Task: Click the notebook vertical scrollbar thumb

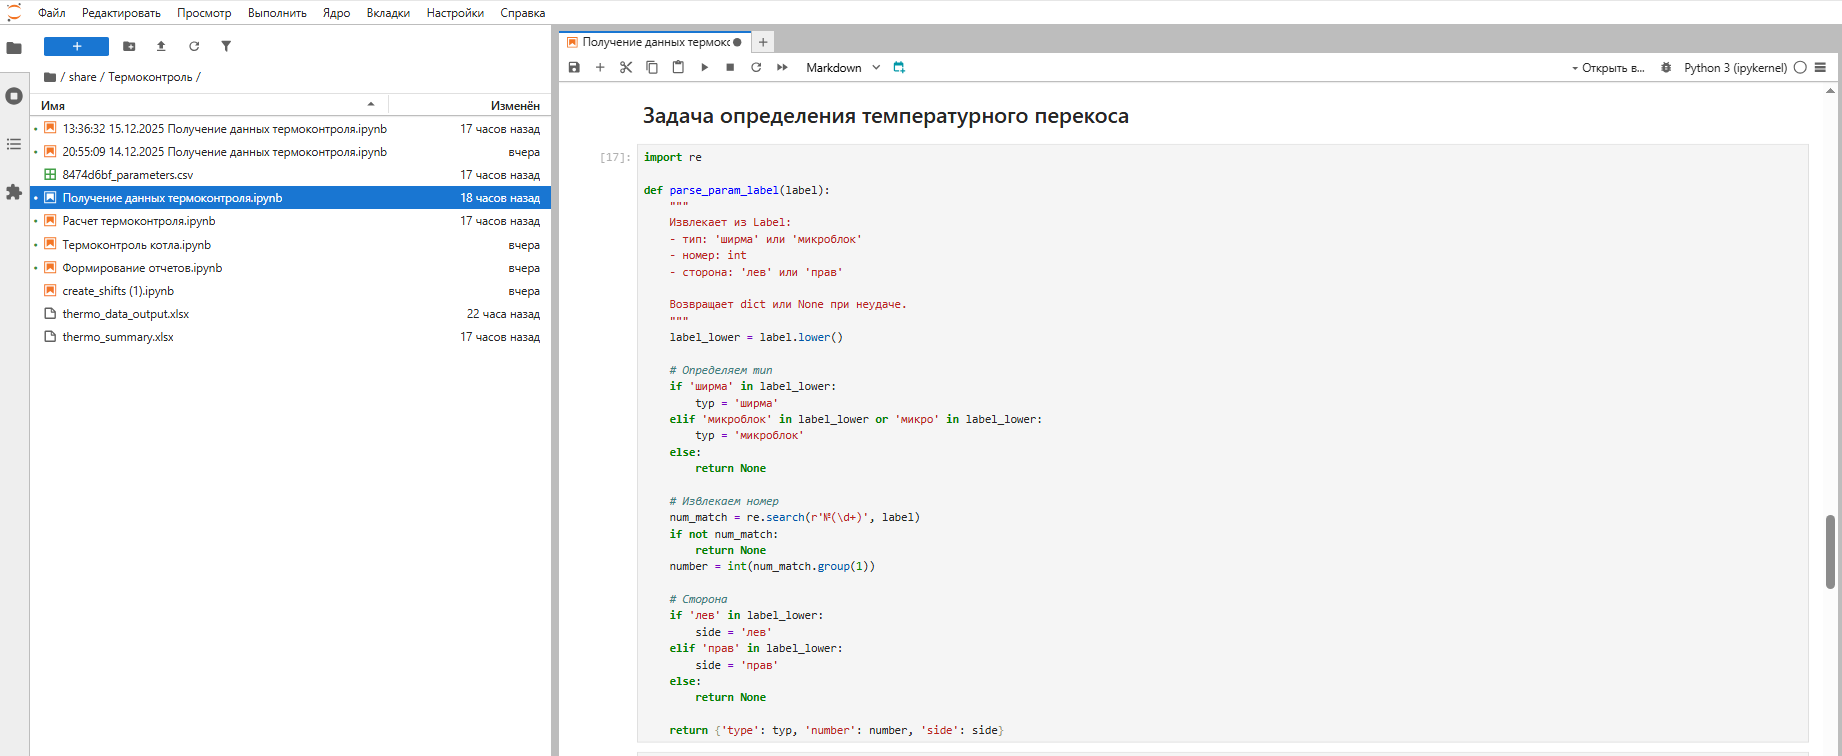Action: click(x=1830, y=551)
